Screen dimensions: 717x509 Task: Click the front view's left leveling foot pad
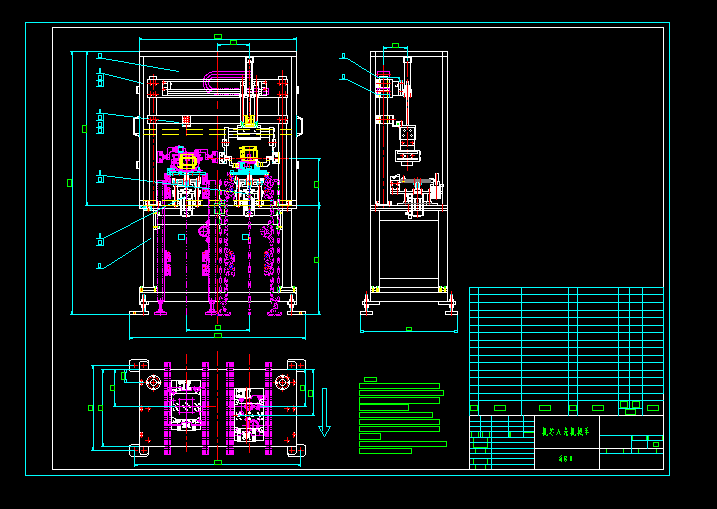pyautogui.click(x=139, y=313)
